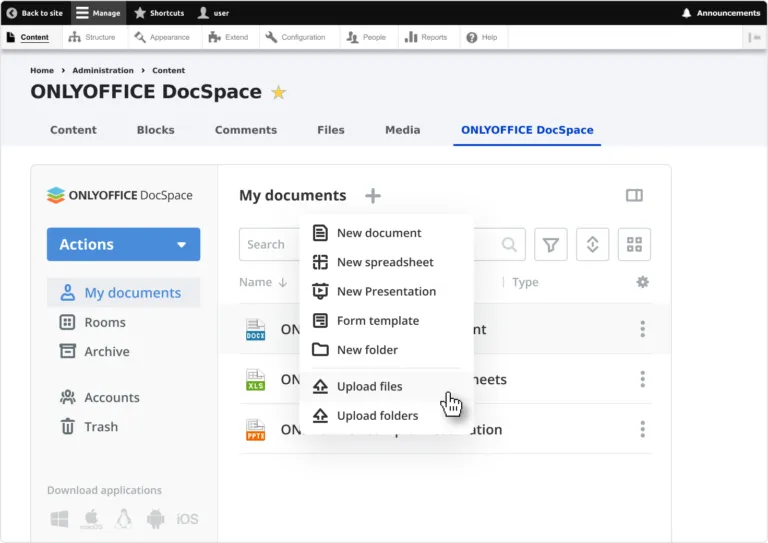Open the Content admin toolbar item
The height and width of the screenshot is (543, 768).
click(x=28, y=37)
